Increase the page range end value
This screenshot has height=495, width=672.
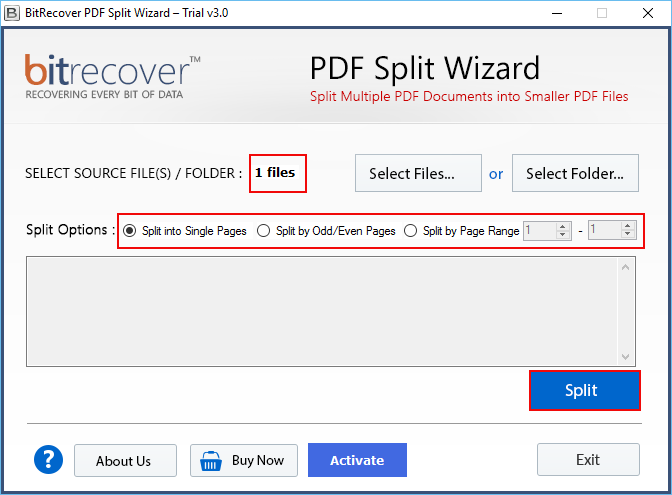coord(627,225)
